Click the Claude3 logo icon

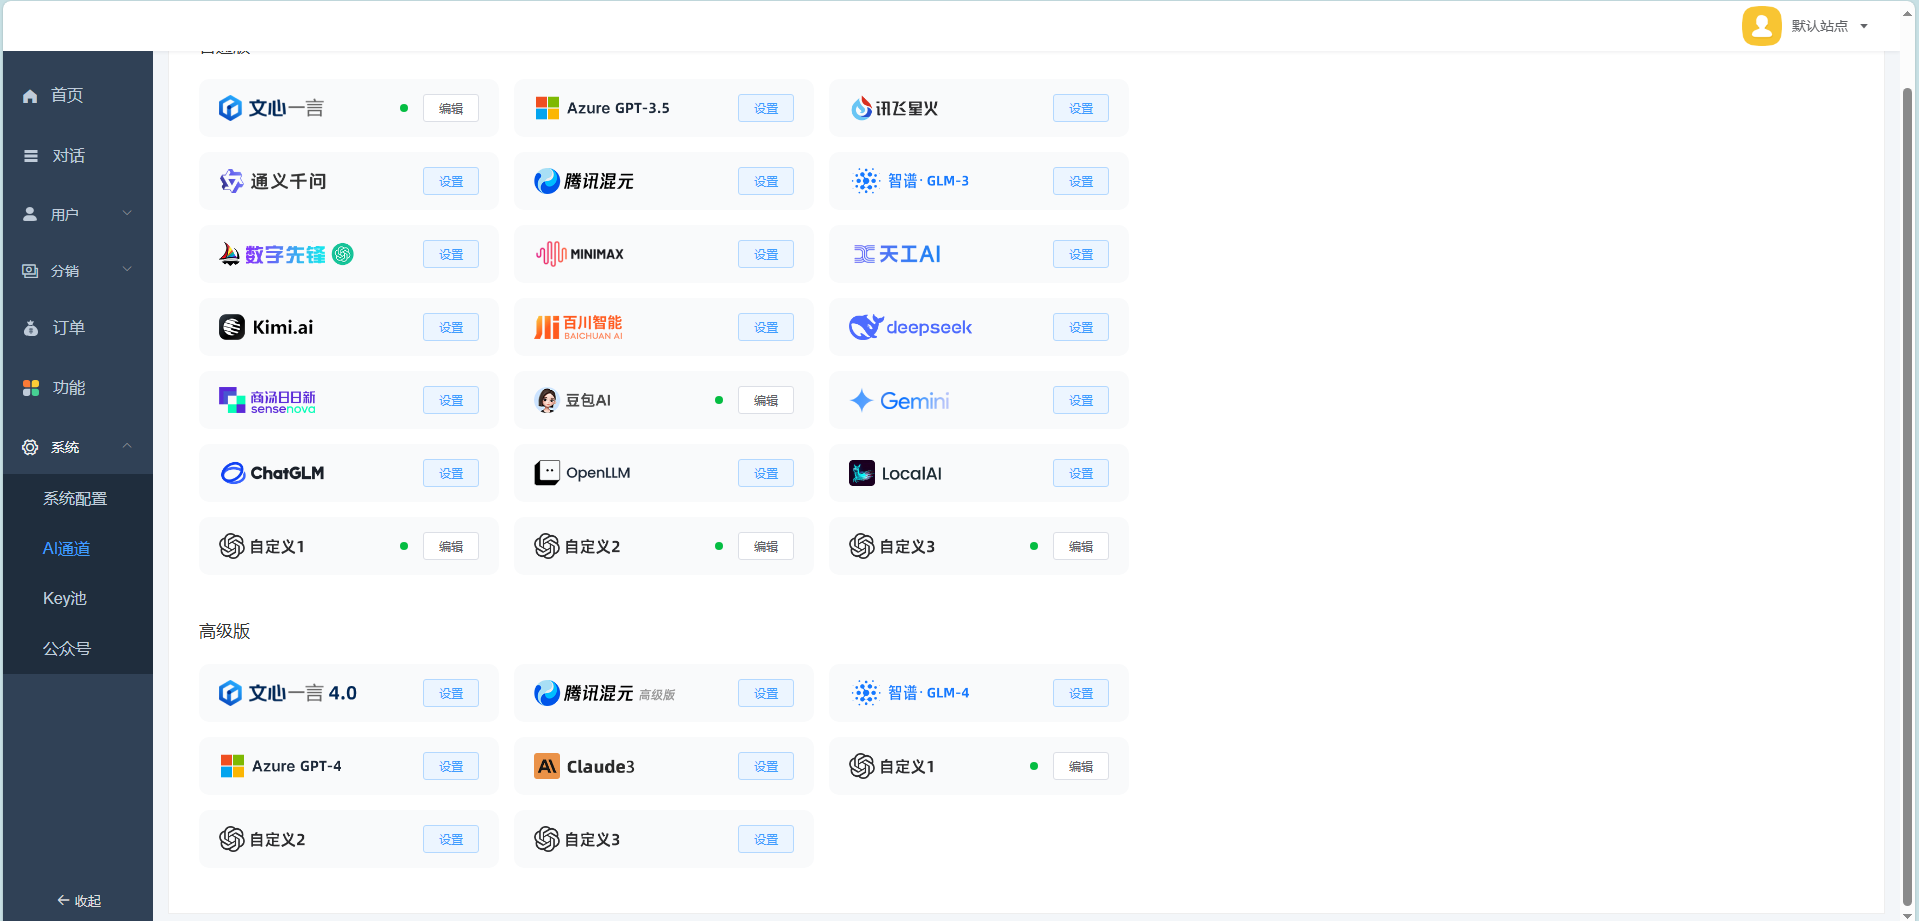(x=547, y=766)
